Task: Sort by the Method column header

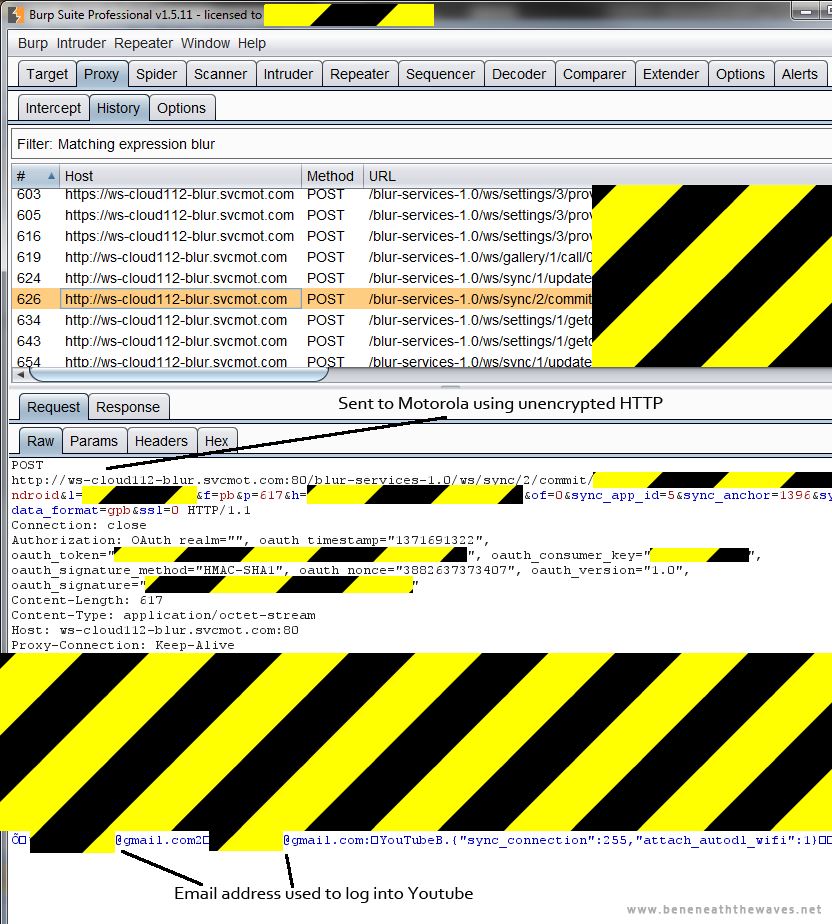Action: coord(332,176)
